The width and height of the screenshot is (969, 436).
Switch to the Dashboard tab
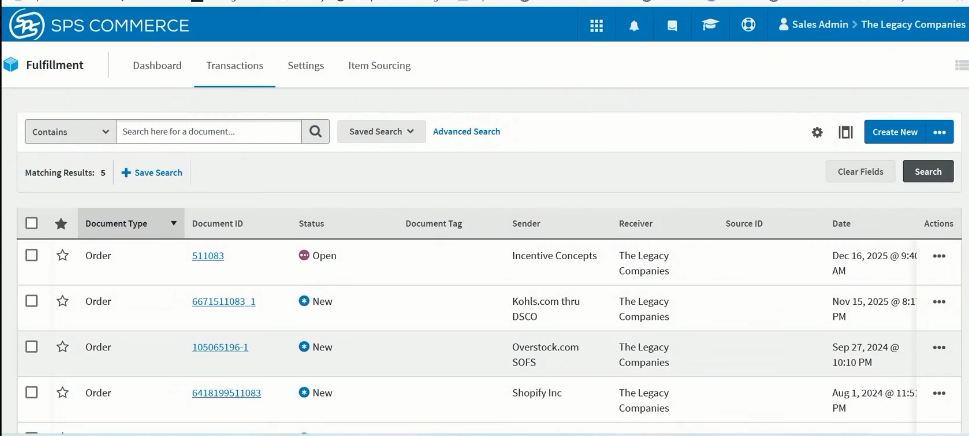tap(157, 65)
